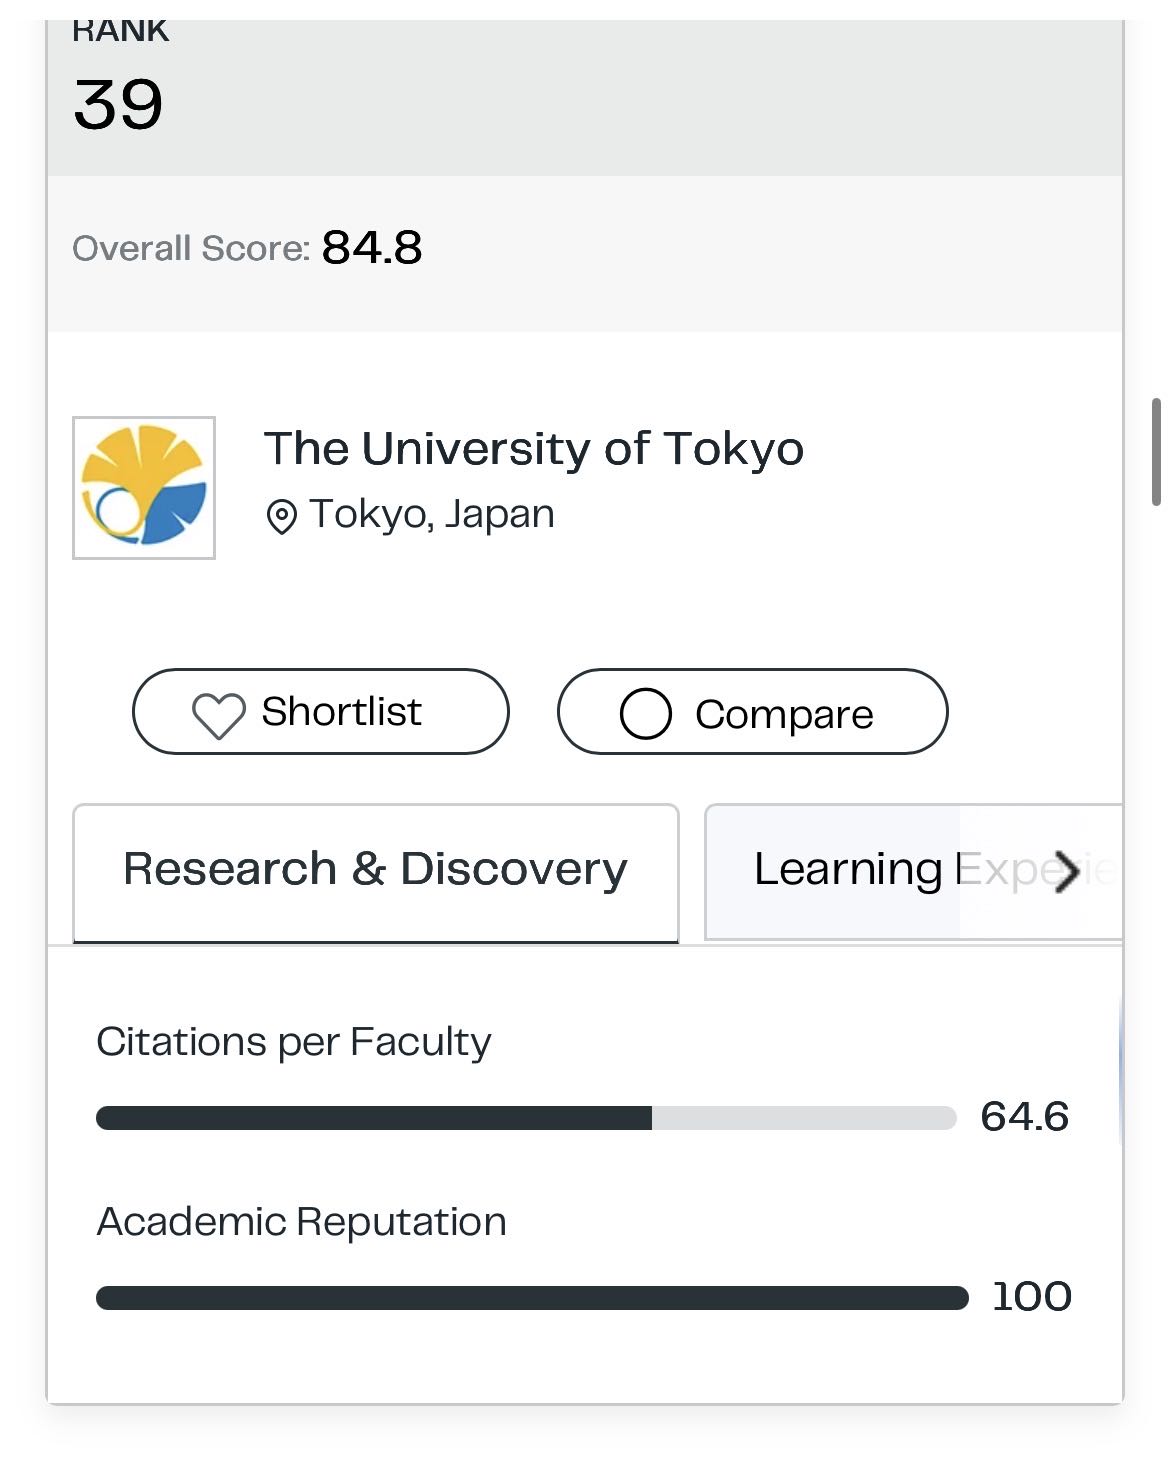Click the page vertical scrollbar handle
This screenshot has height=1469, width=1170.
point(1156,452)
